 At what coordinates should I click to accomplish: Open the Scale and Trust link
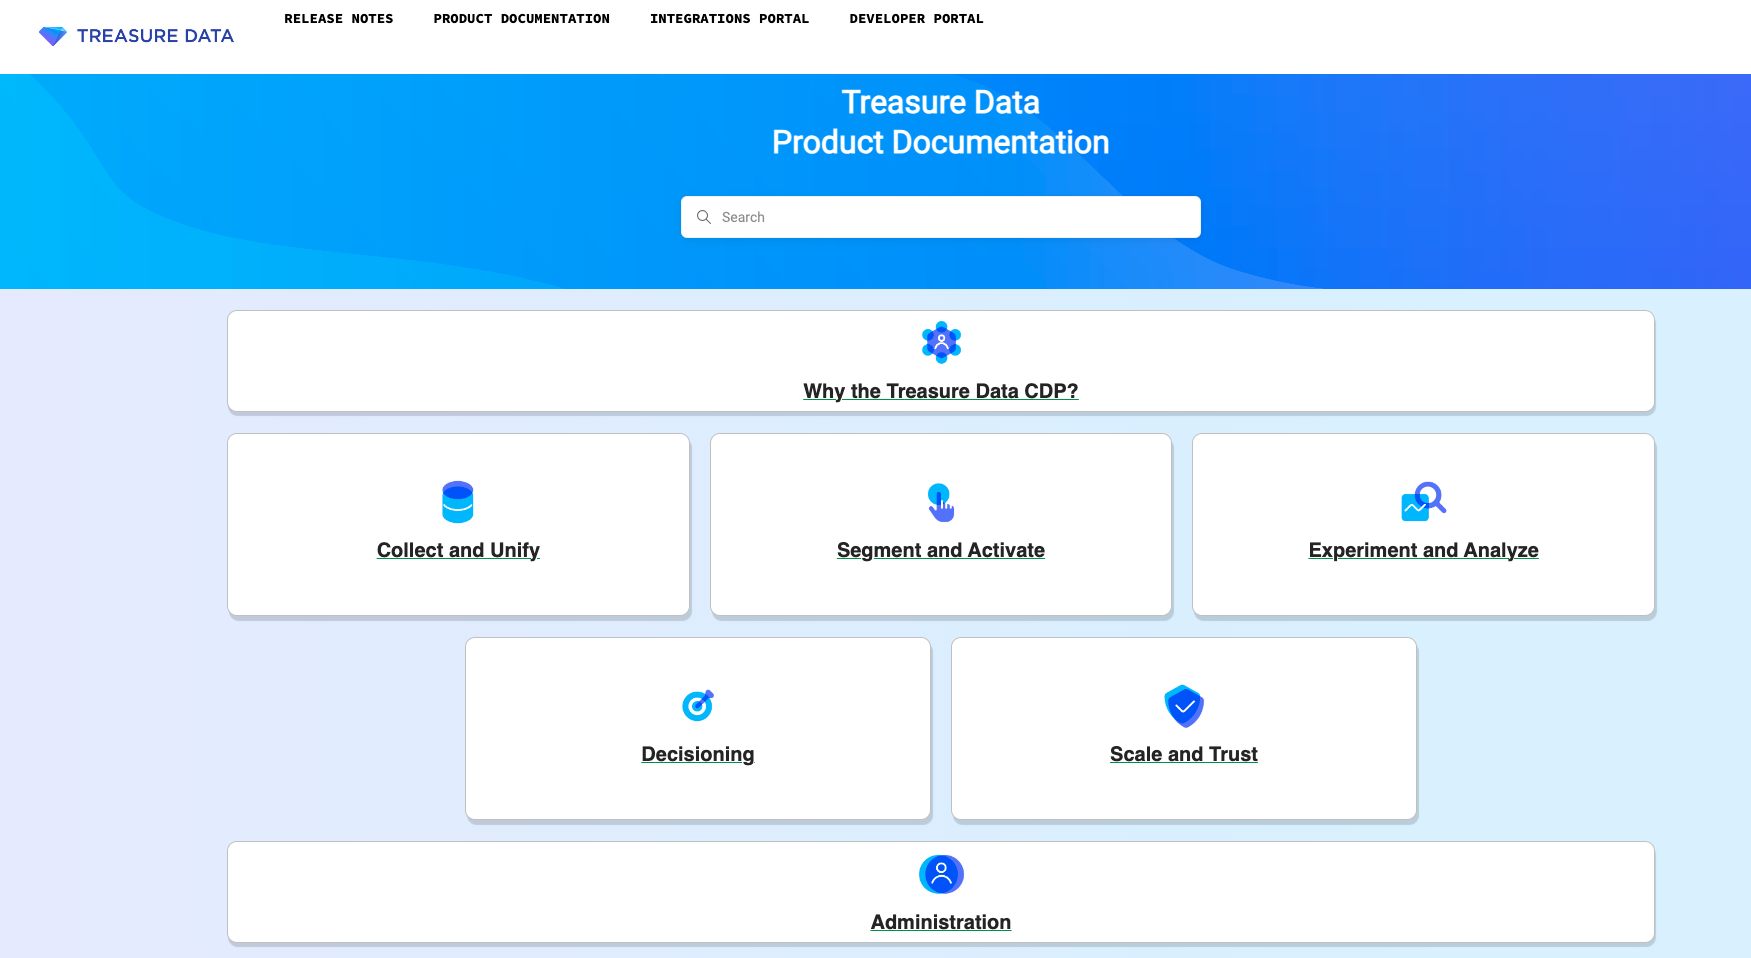(x=1183, y=754)
